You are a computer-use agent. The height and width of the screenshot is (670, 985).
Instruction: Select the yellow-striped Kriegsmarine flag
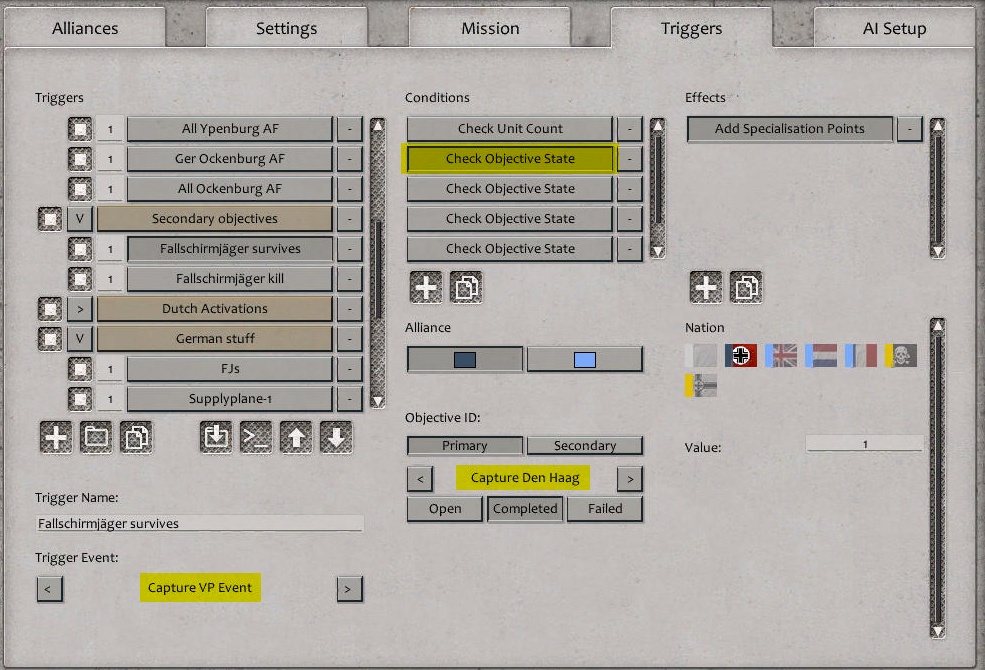pos(700,386)
